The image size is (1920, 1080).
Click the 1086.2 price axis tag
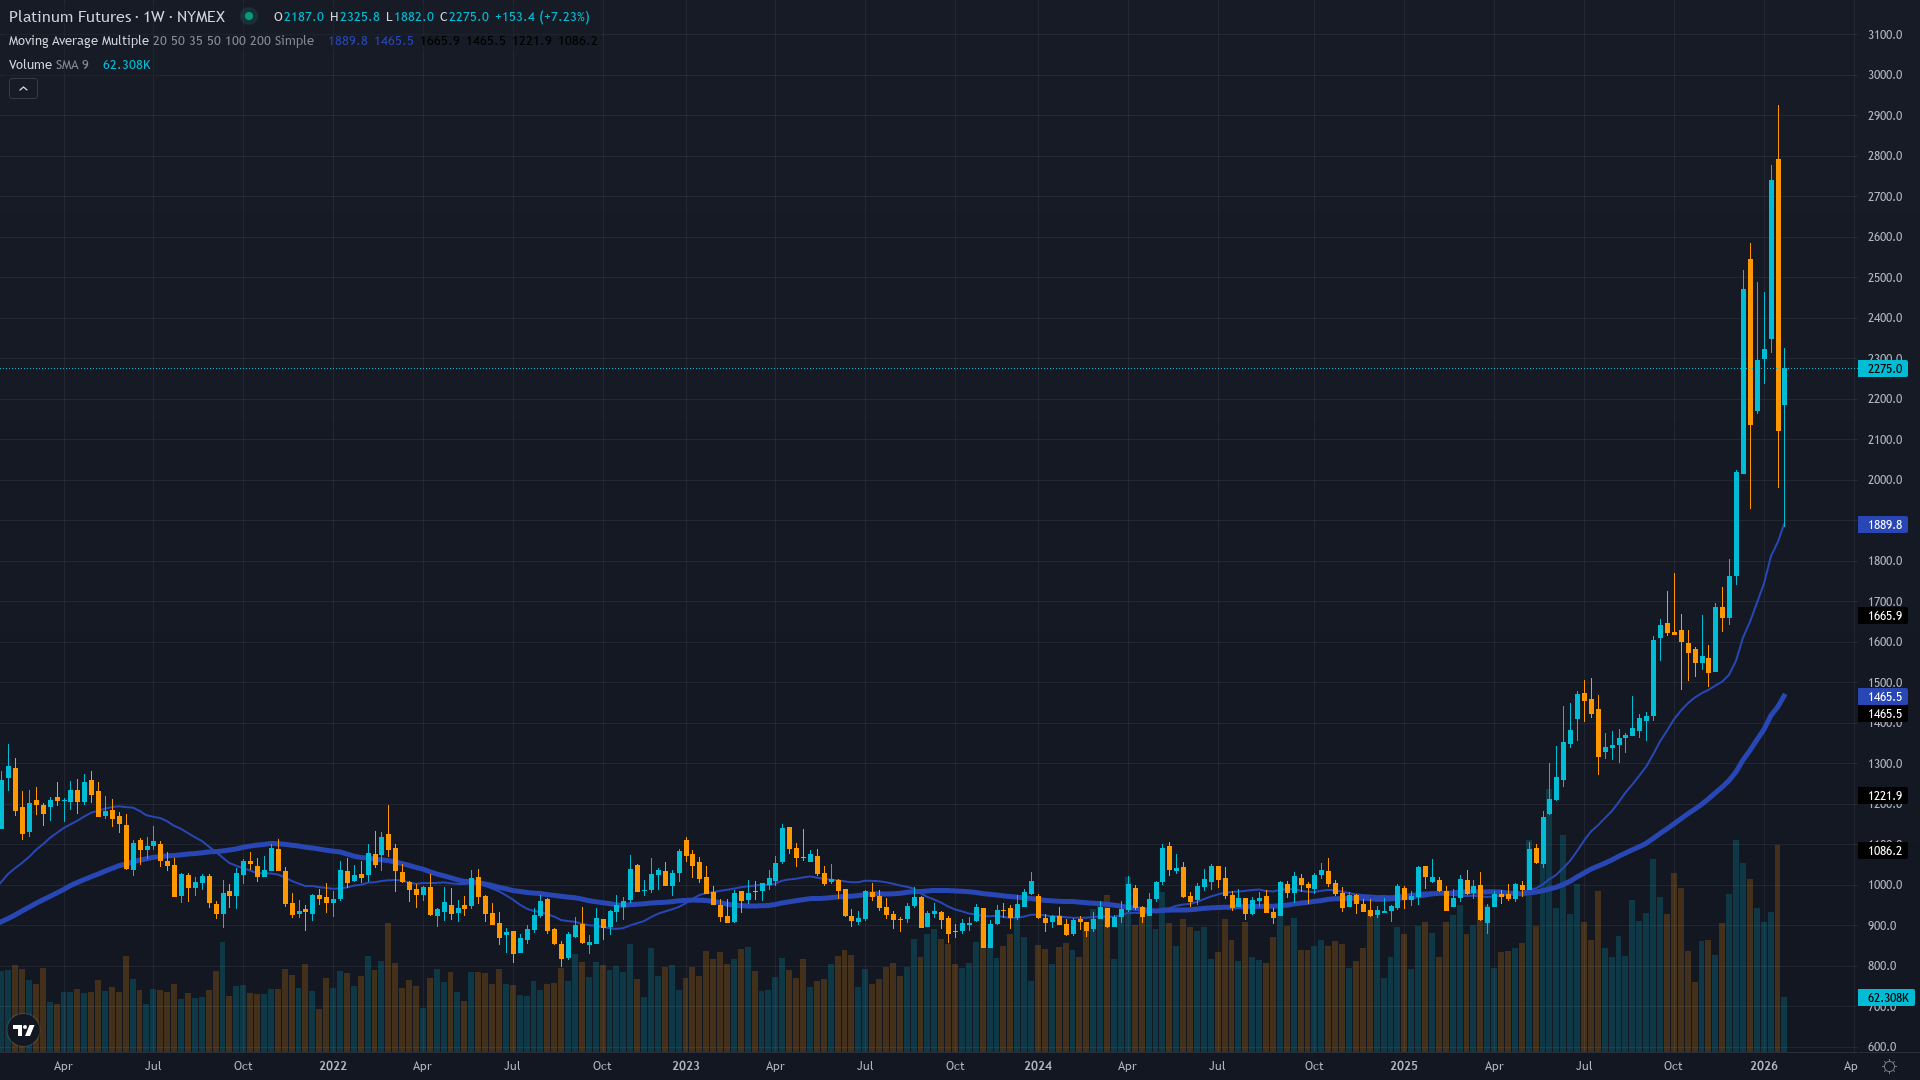pos(1883,851)
